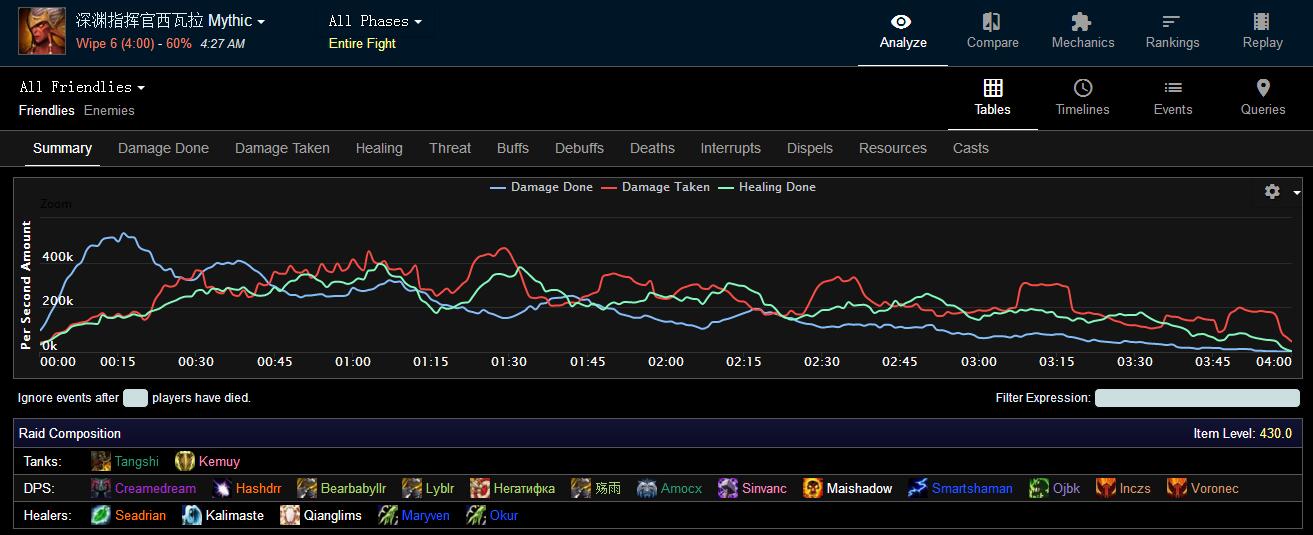Click the Enemies link
Image resolution: width=1313 pixels, height=535 pixels.
click(x=109, y=110)
